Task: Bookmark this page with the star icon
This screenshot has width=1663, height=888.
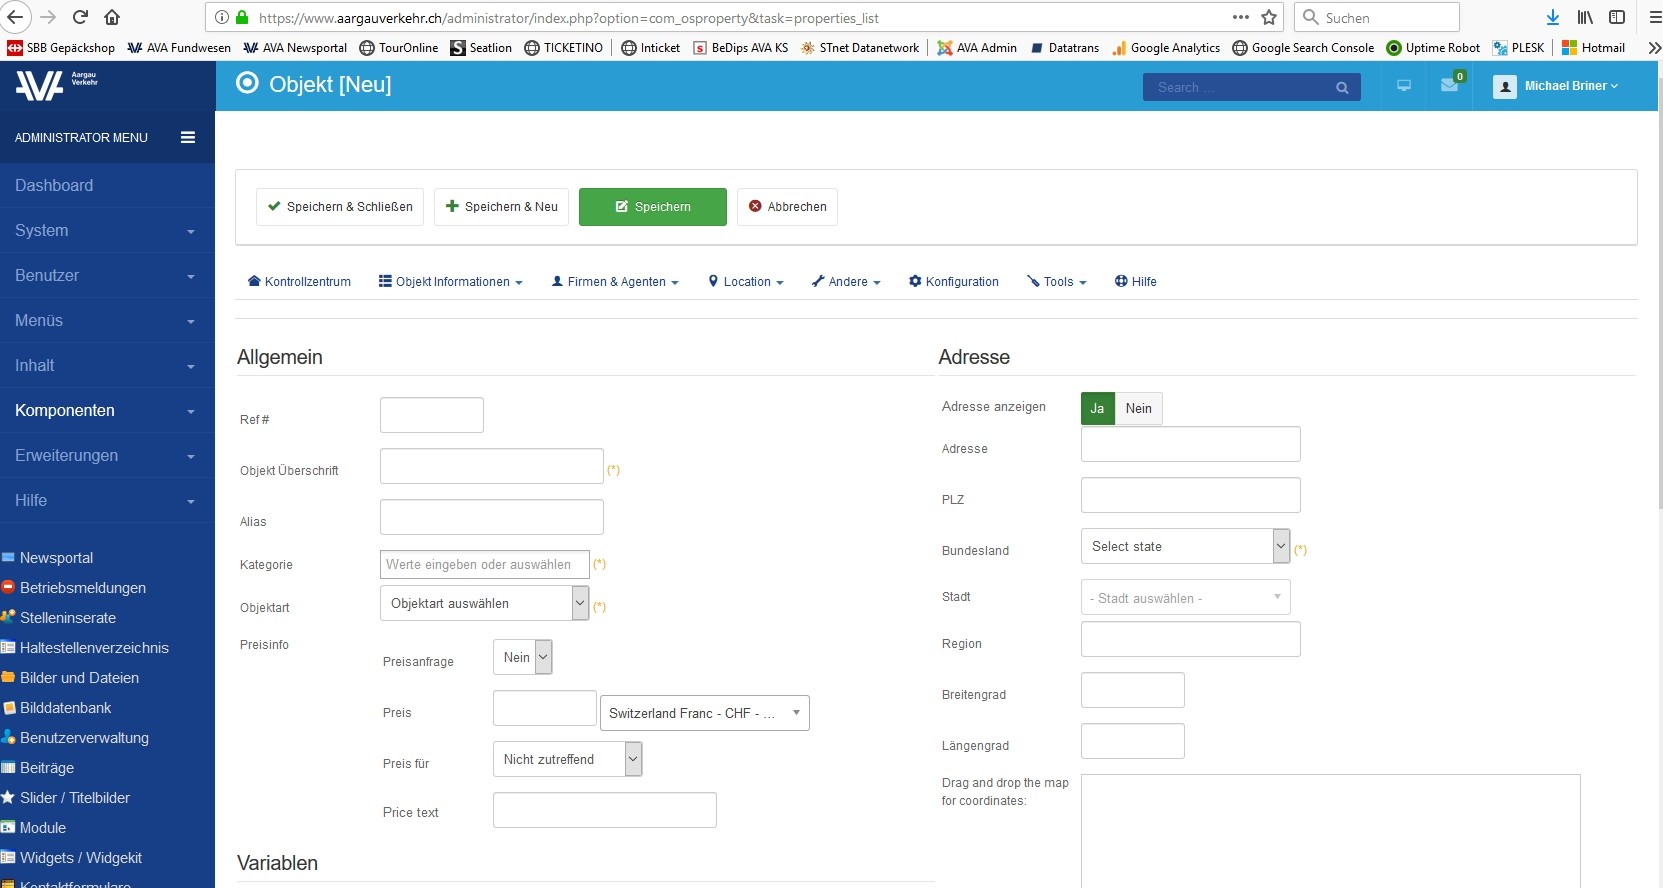Action: 1269,17
